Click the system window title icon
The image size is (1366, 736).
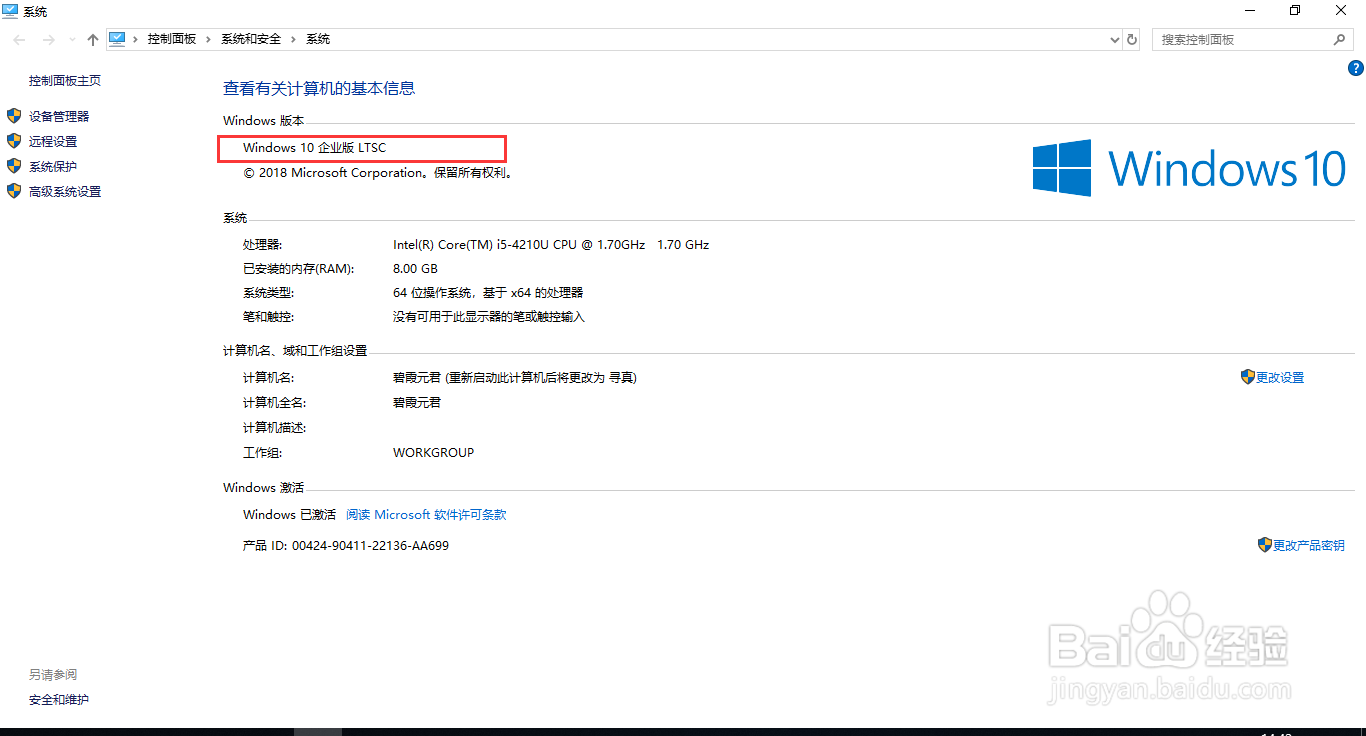click(x=10, y=11)
